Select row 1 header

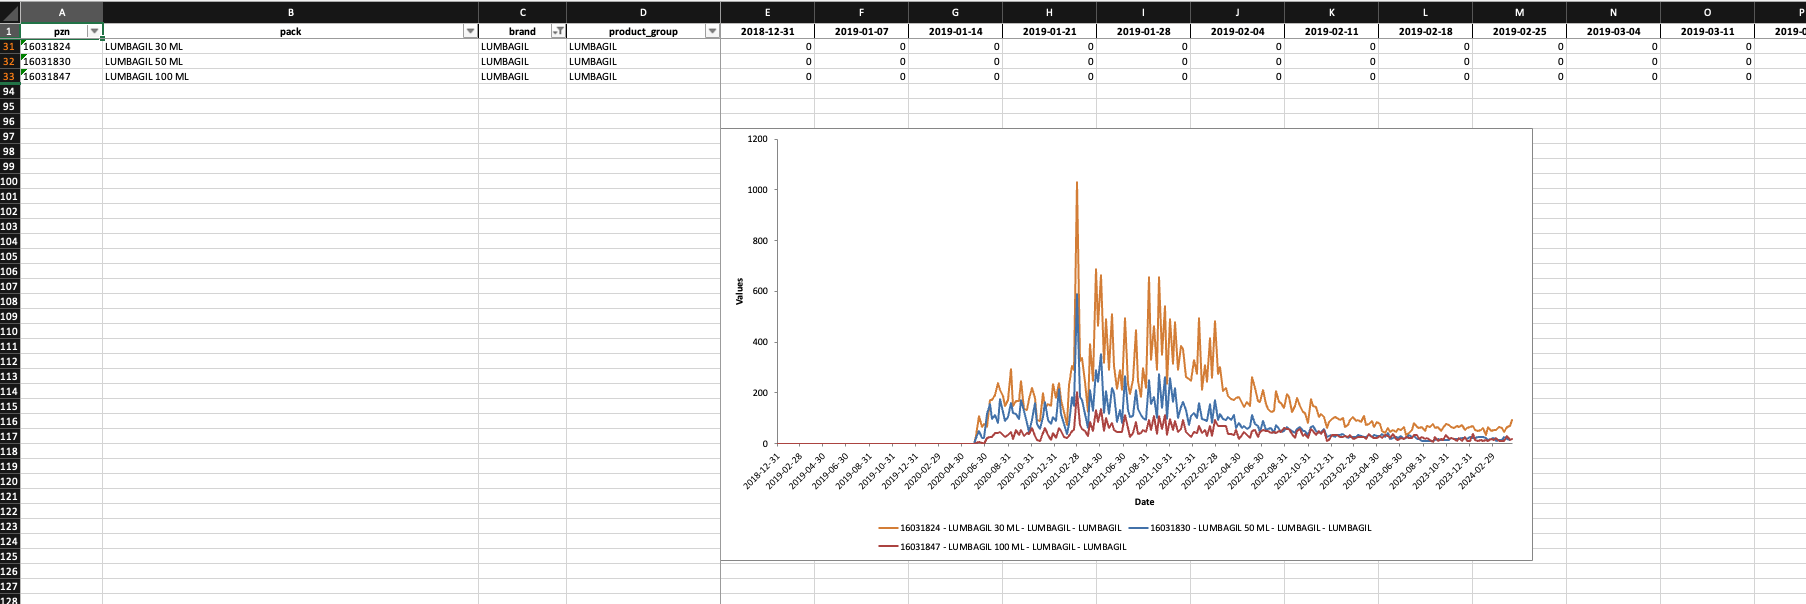pos(10,31)
